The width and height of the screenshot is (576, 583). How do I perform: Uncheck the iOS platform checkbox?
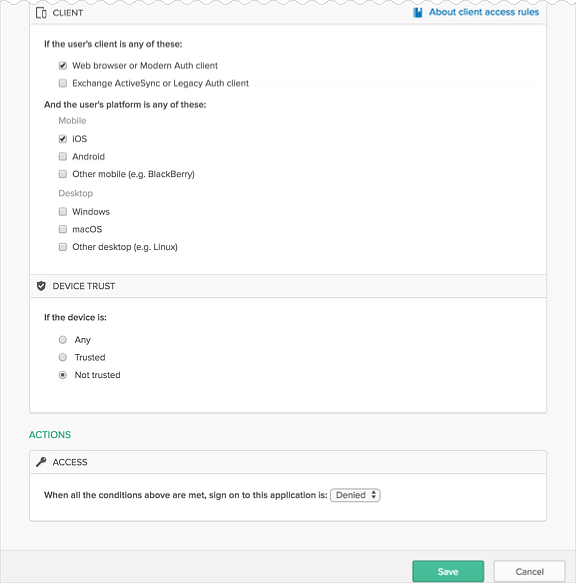point(62,139)
